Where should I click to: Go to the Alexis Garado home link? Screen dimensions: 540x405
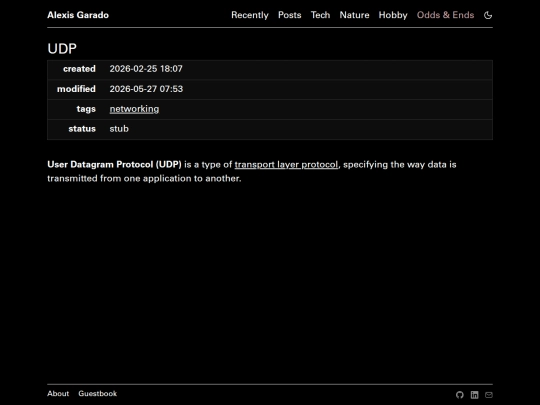(x=78, y=15)
